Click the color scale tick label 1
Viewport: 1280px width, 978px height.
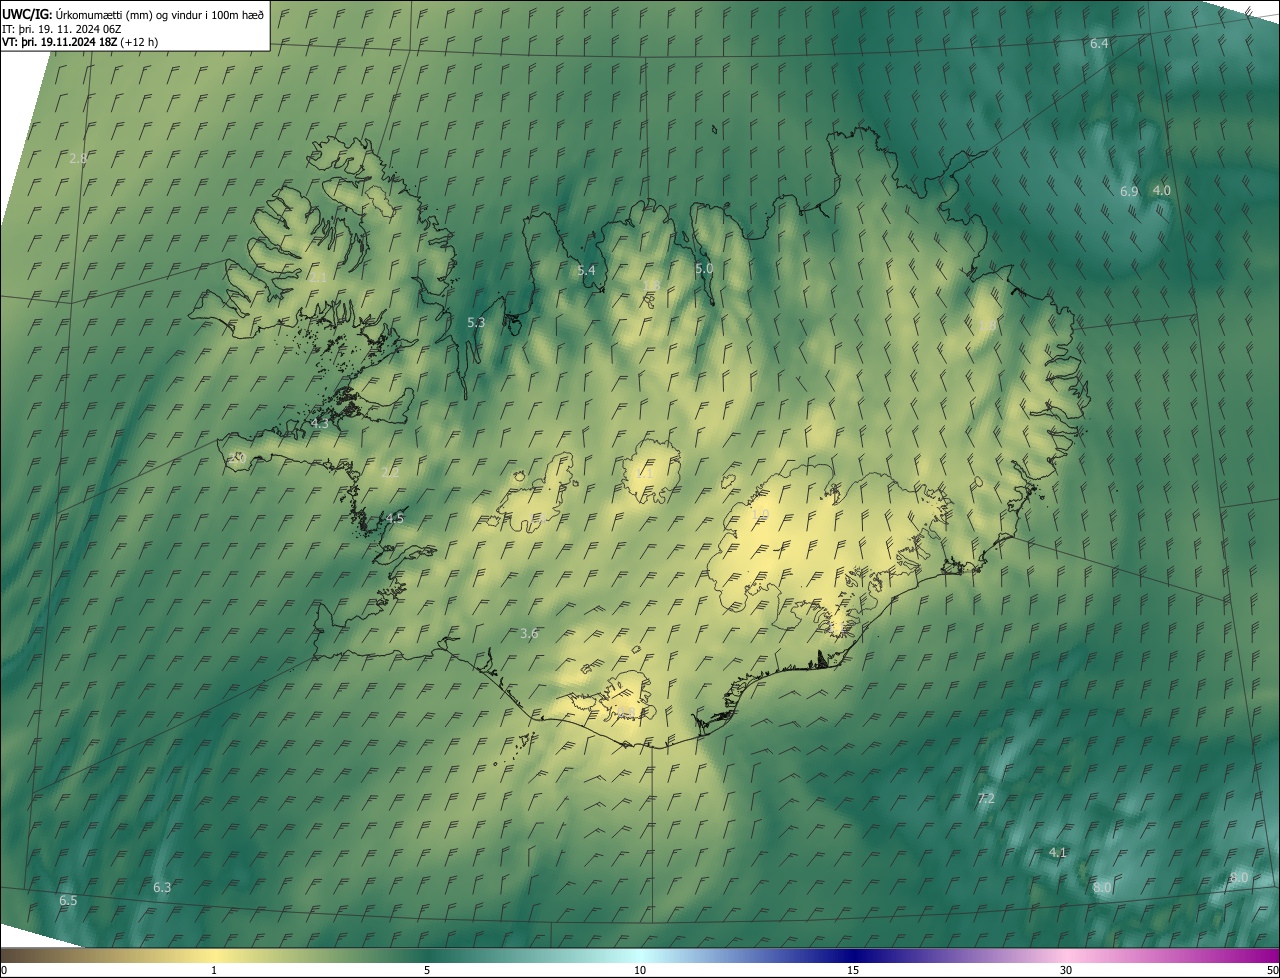coord(214,970)
